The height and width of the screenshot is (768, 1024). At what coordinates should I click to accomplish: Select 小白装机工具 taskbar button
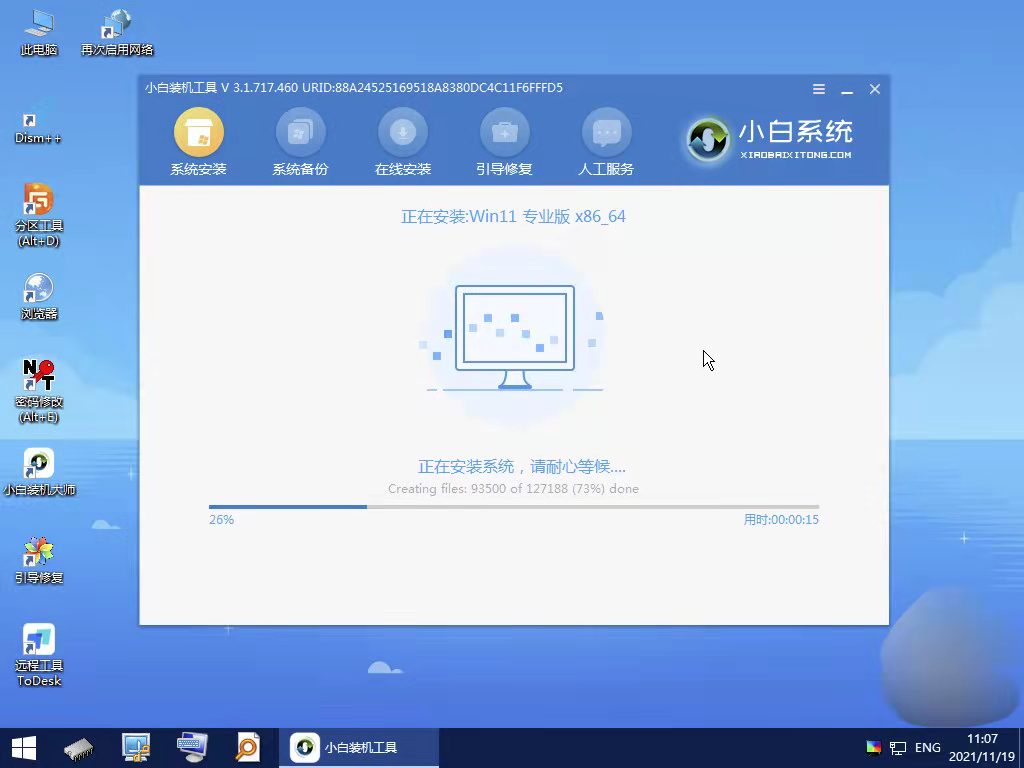tap(360, 747)
